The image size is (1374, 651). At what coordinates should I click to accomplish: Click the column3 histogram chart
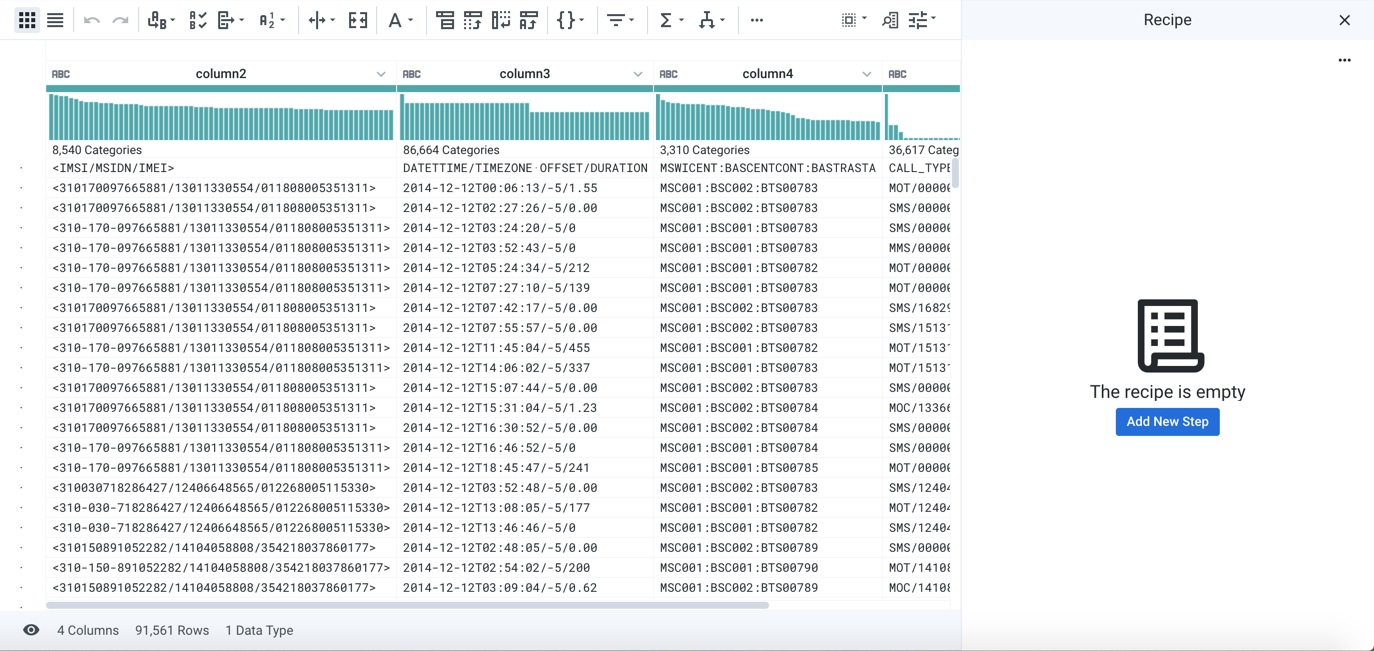click(x=526, y=117)
